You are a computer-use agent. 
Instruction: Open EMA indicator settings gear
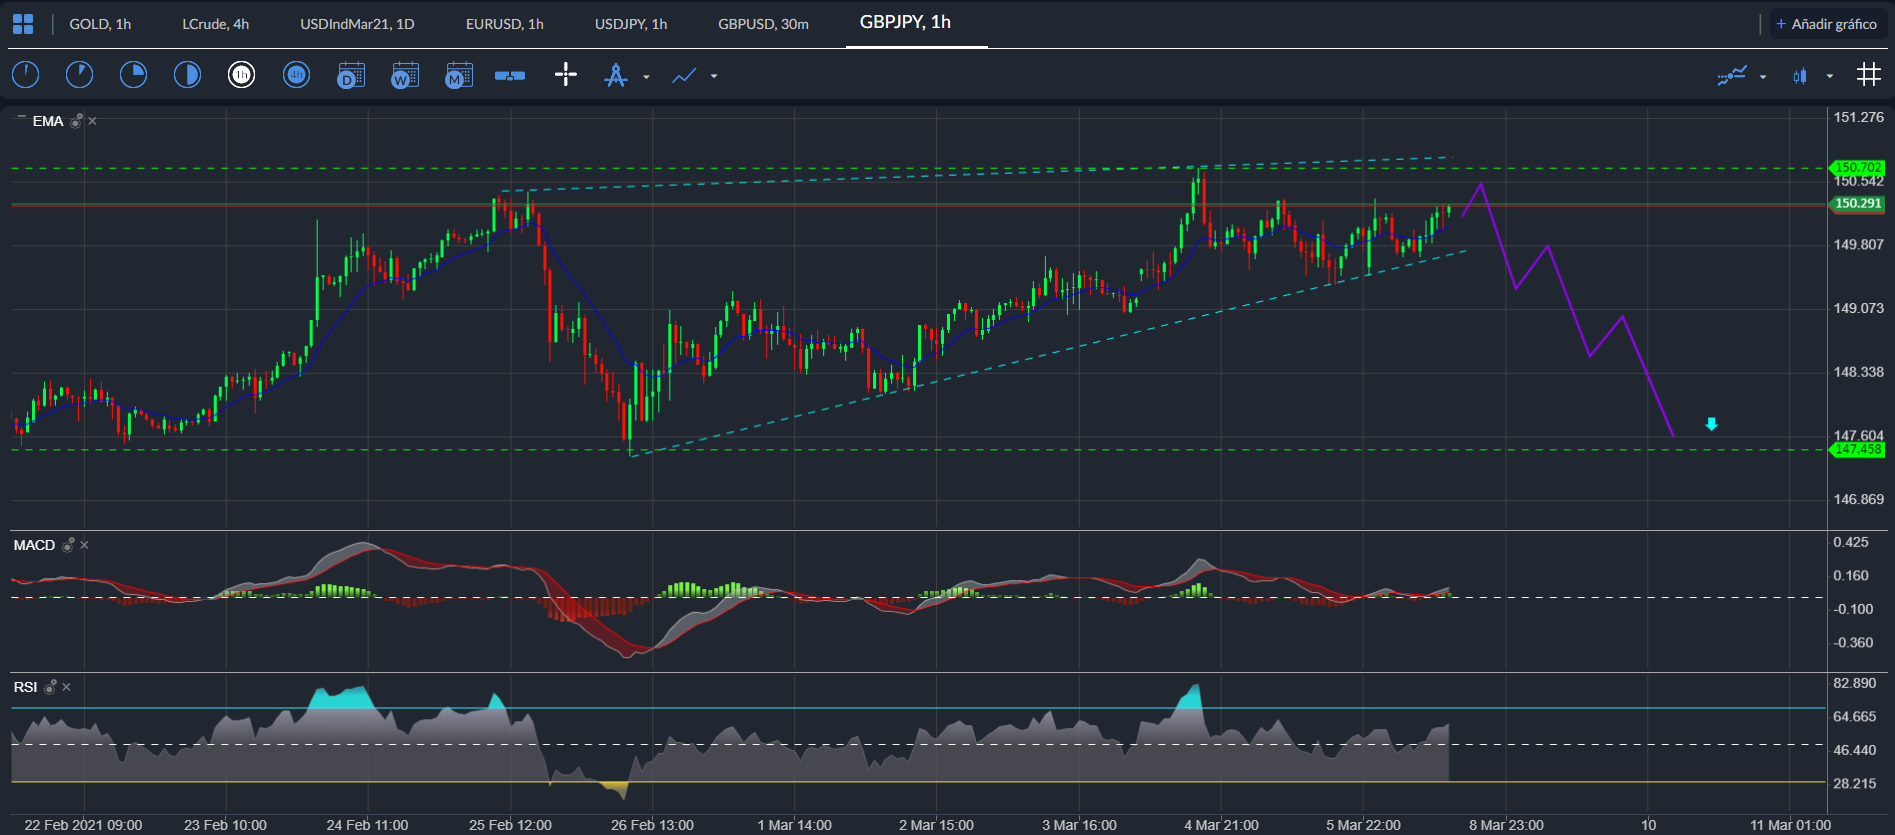pyautogui.click(x=76, y=121)
